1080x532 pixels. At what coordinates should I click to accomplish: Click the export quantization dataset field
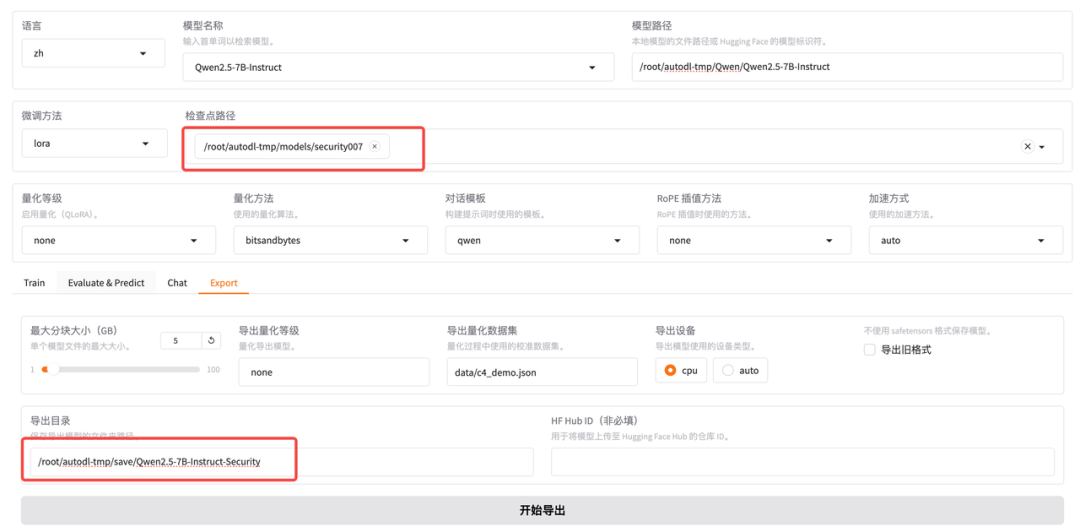542,371
